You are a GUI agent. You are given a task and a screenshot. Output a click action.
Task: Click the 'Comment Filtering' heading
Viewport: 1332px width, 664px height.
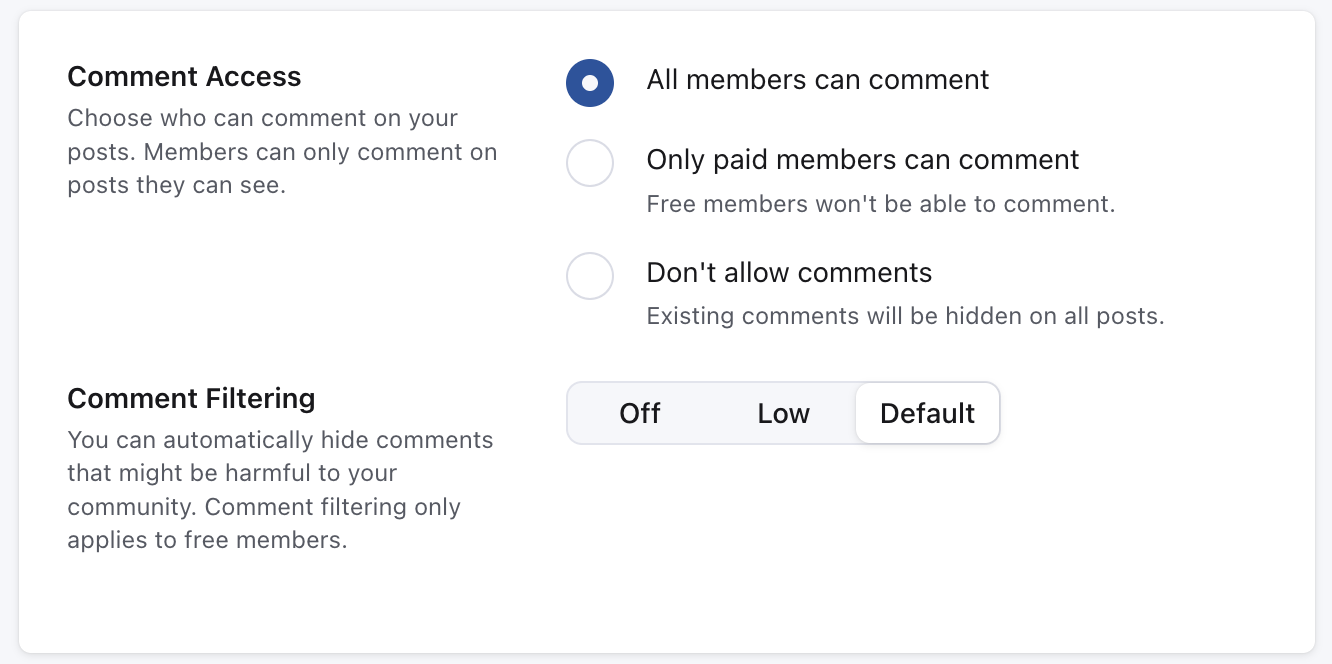191,398
